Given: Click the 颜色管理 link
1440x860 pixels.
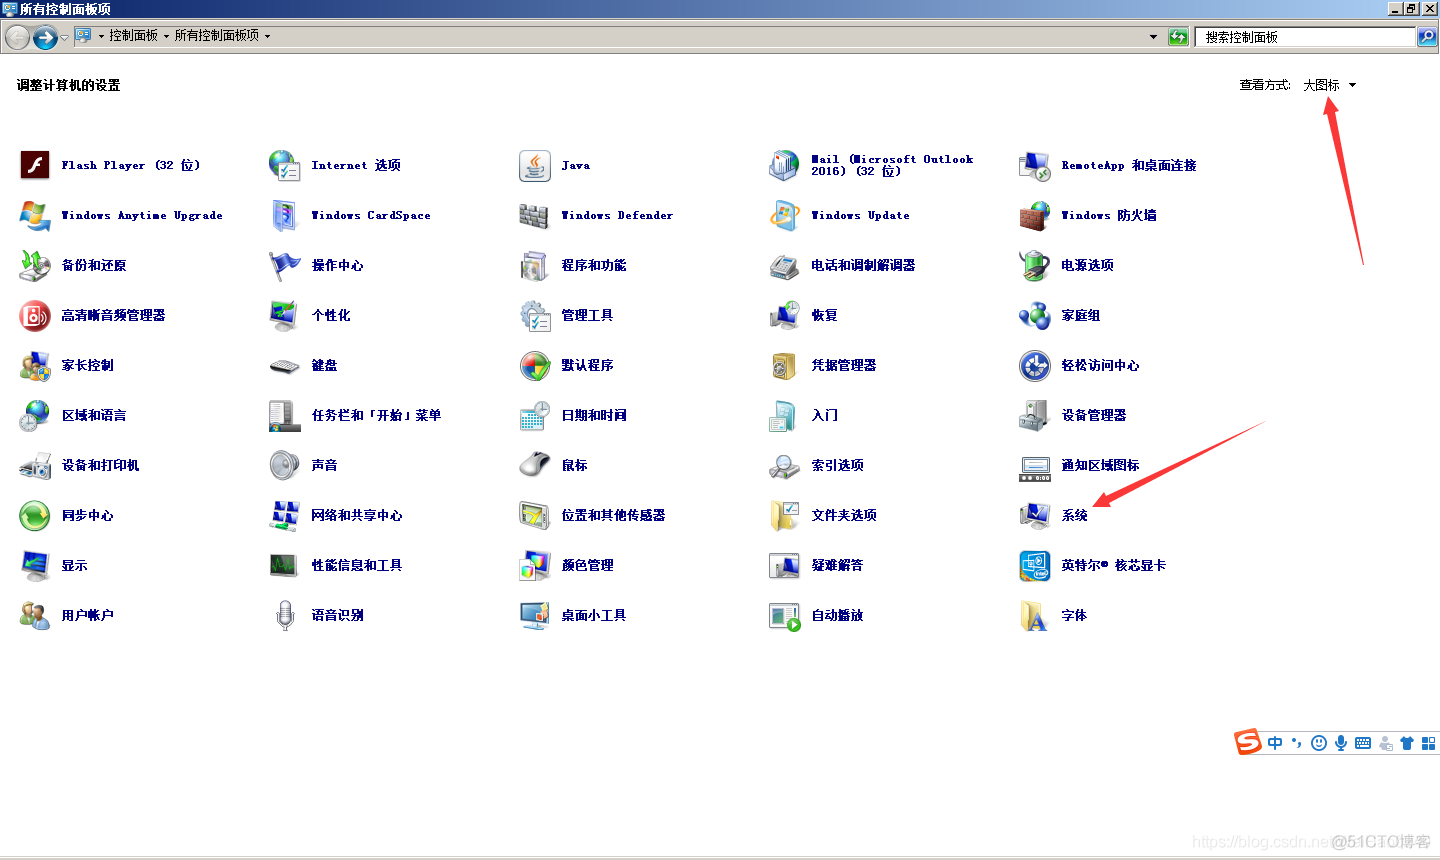Looking at the screenshot, I should coord(588,565).
